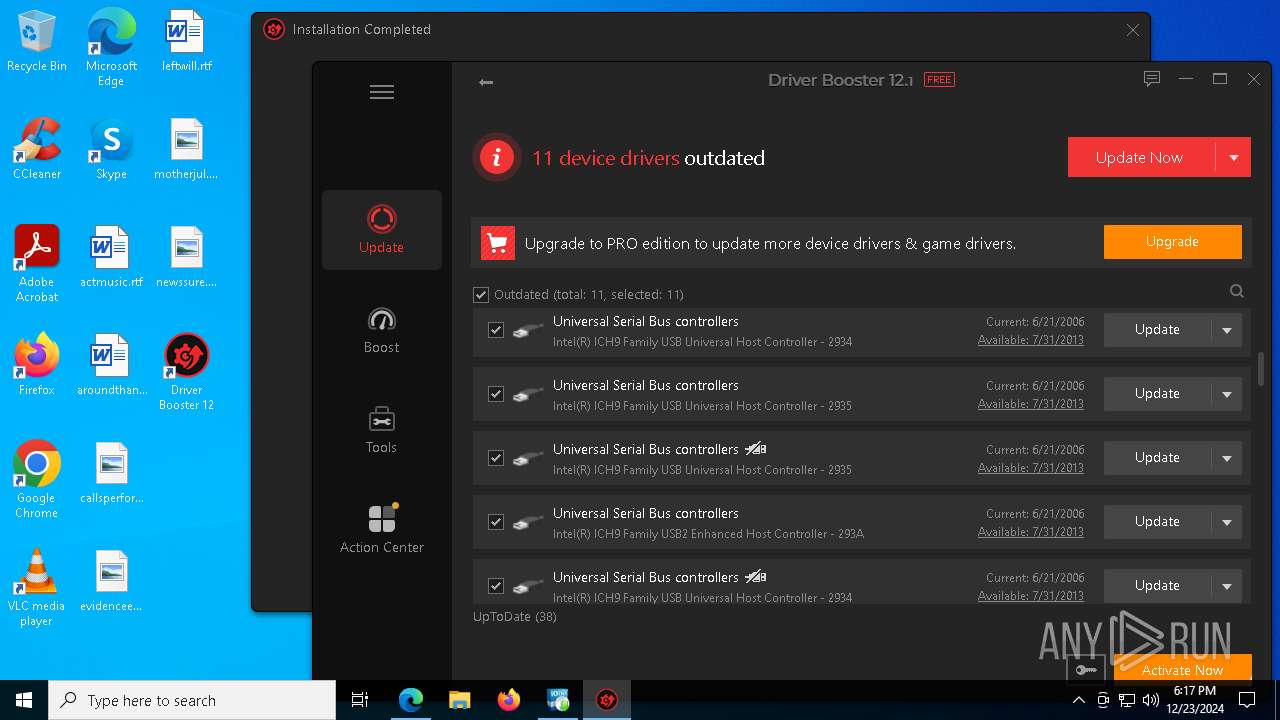The height and width of the screenshot is (720, 1280).
Task: Click the FREE badge next to title
Action: pyautogui.click(x=939, y=80)
